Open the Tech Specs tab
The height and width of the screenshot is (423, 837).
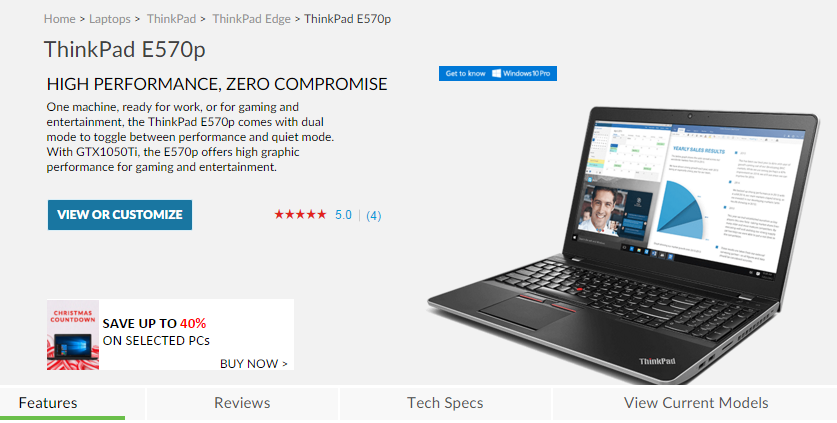coord(445,403)
